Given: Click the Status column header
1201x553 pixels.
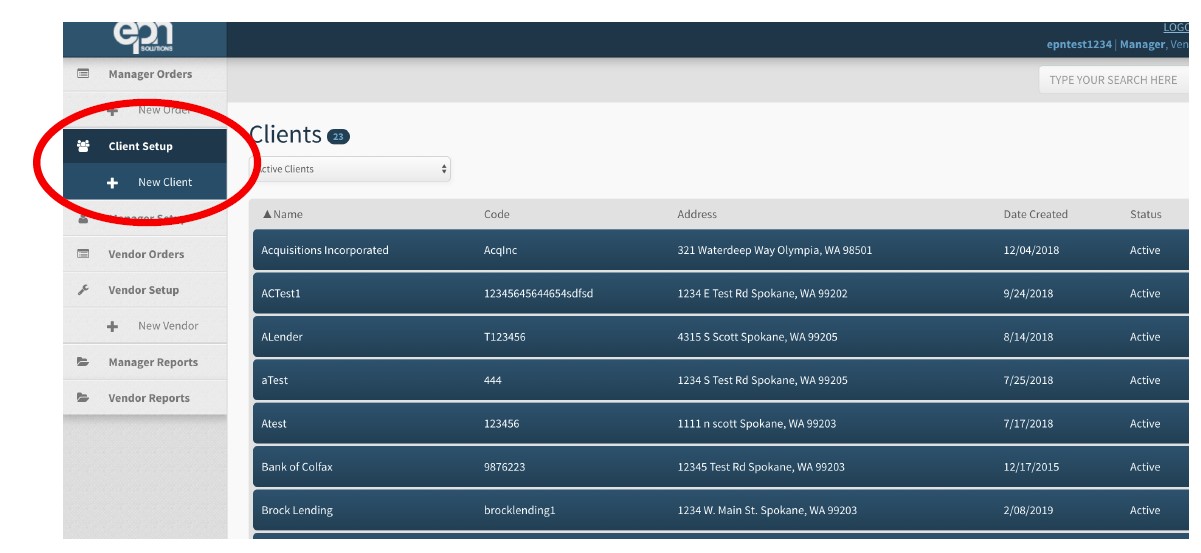Looking at the screenshot, I should (1146, 214).
